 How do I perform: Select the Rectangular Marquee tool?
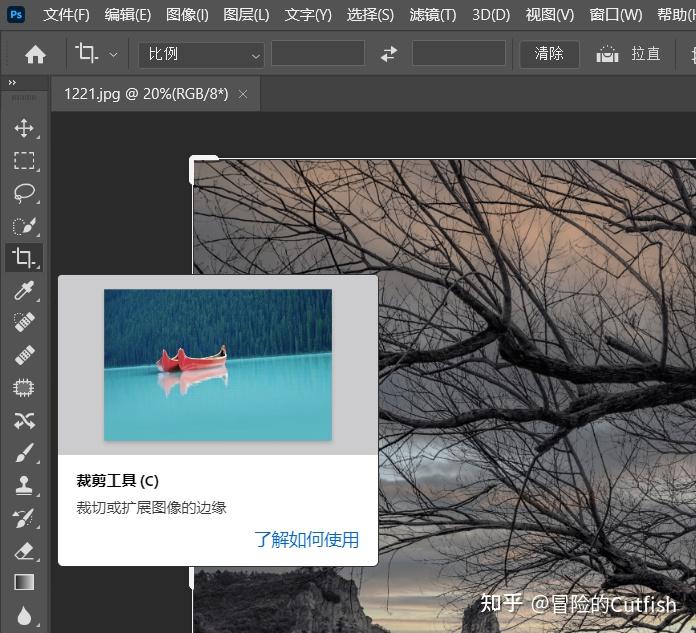pos(24,161)
